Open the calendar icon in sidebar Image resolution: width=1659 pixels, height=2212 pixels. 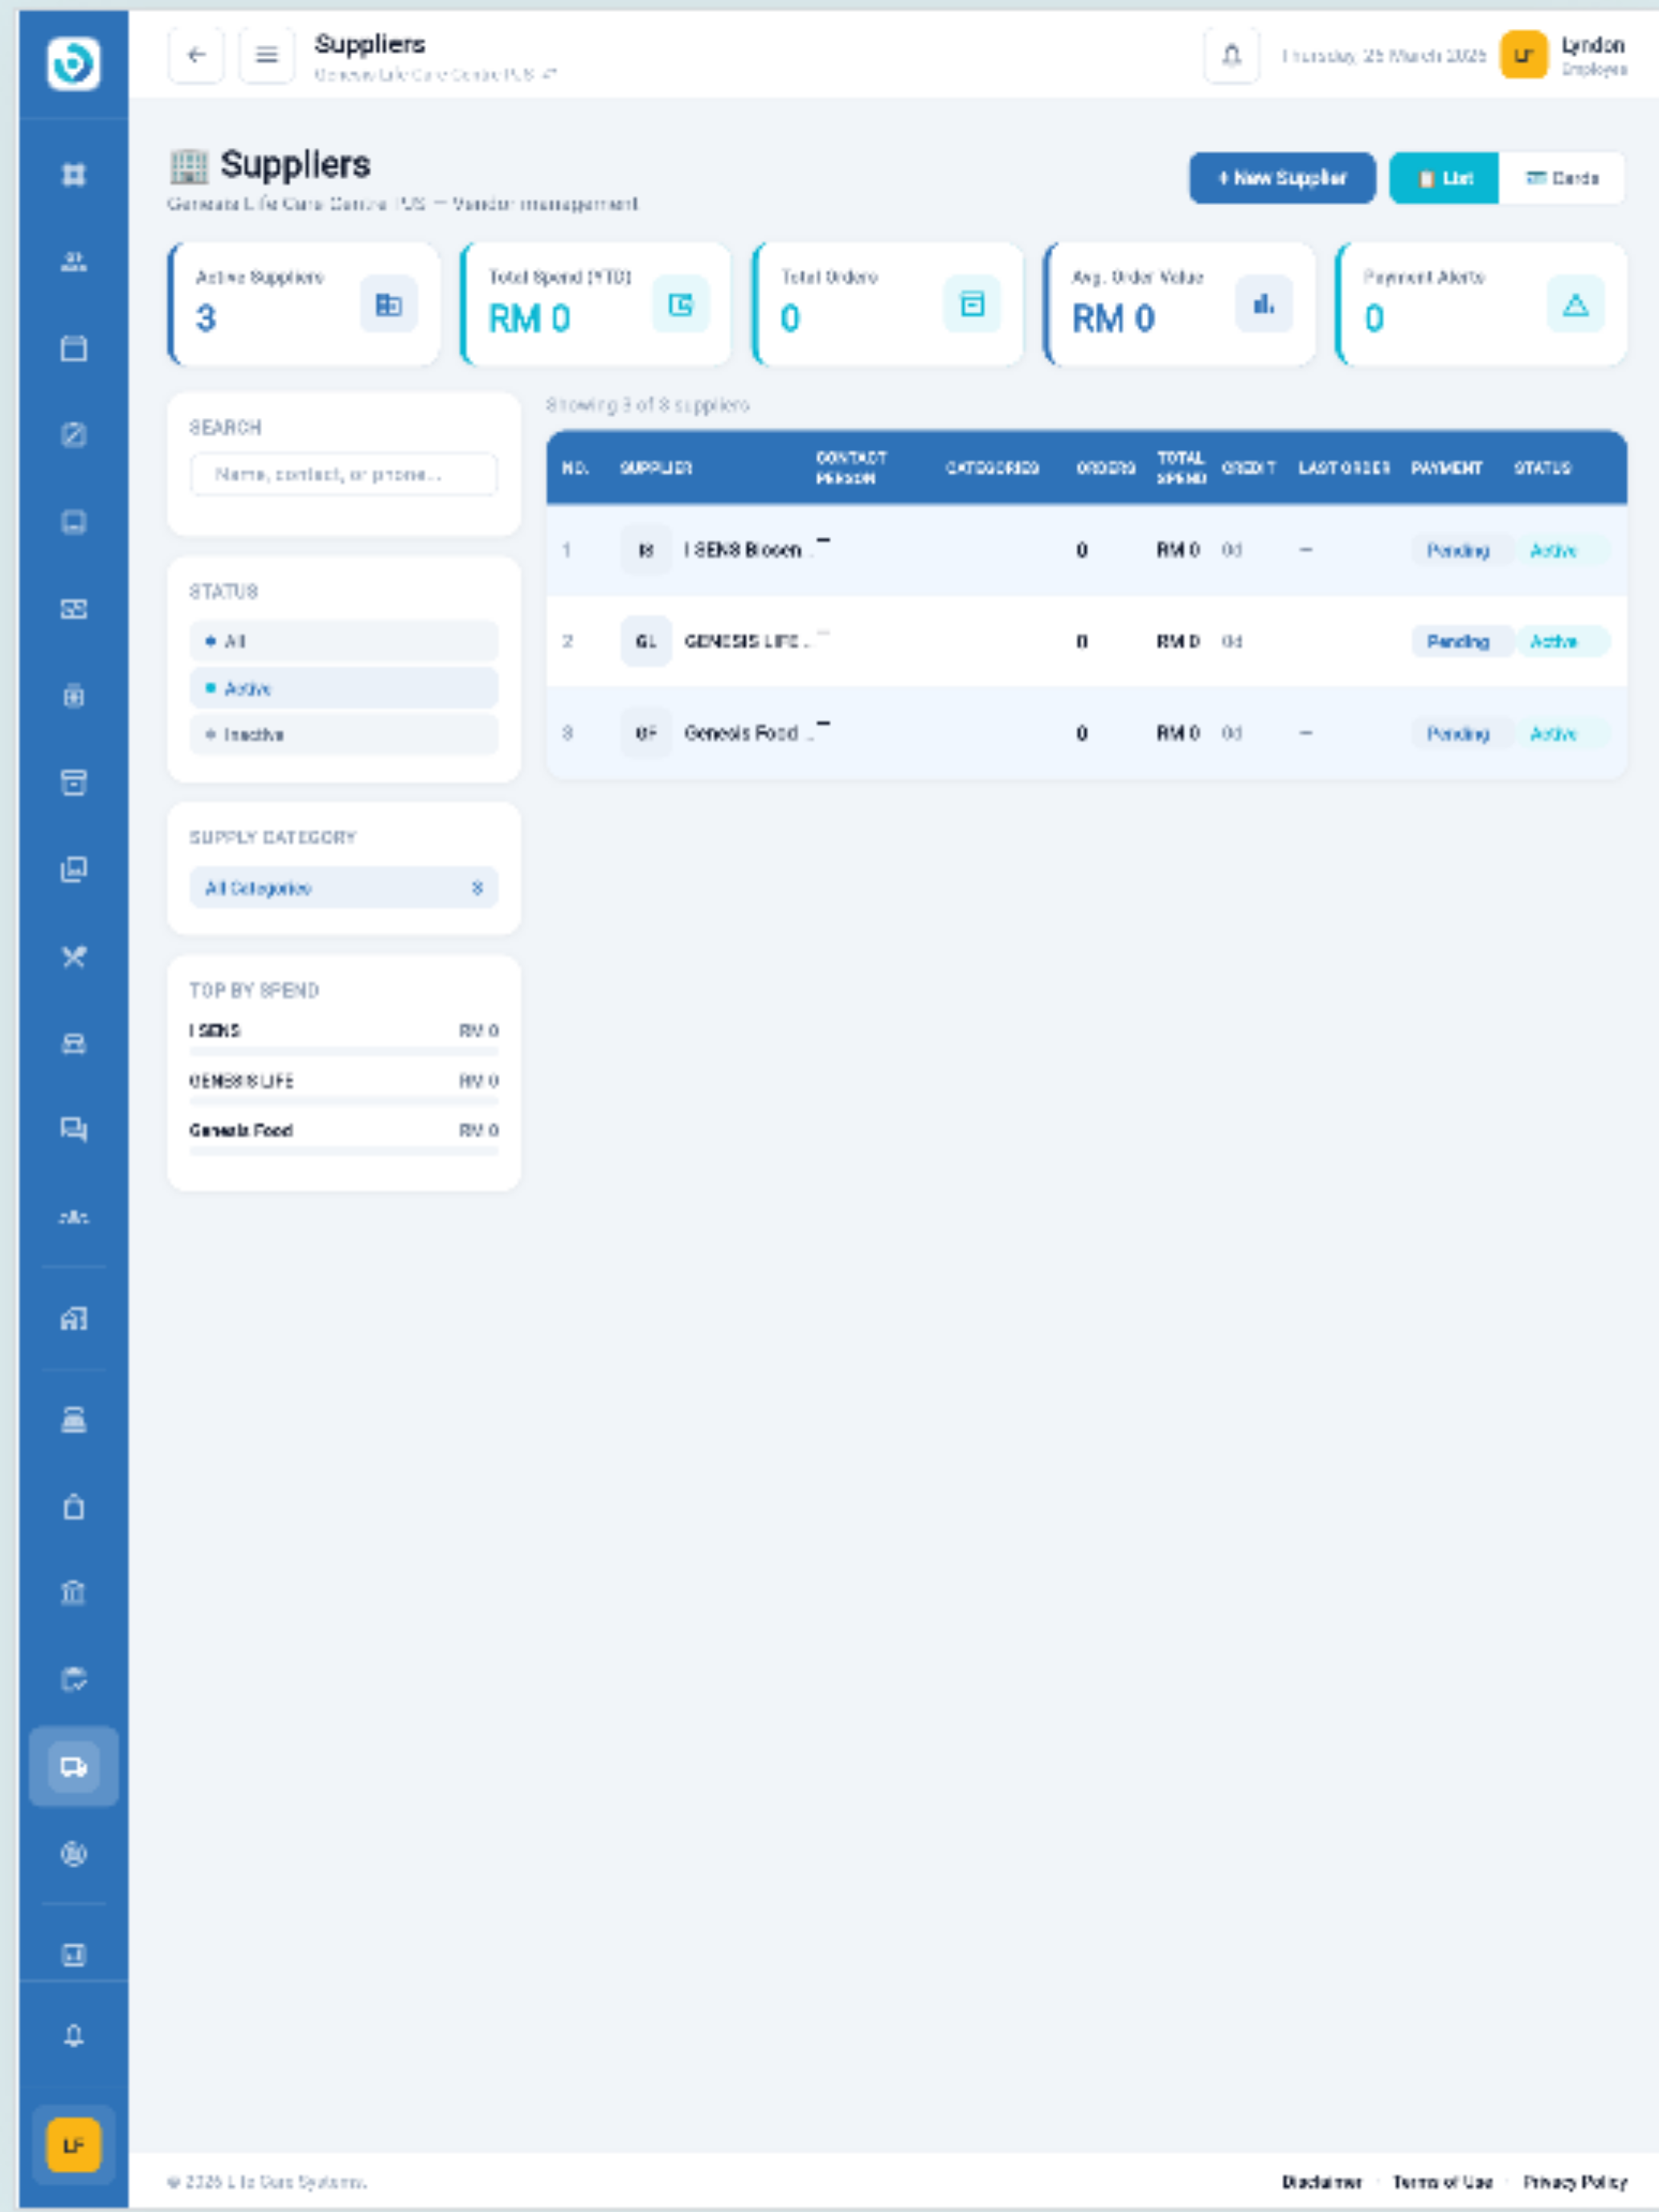(73, 348)
